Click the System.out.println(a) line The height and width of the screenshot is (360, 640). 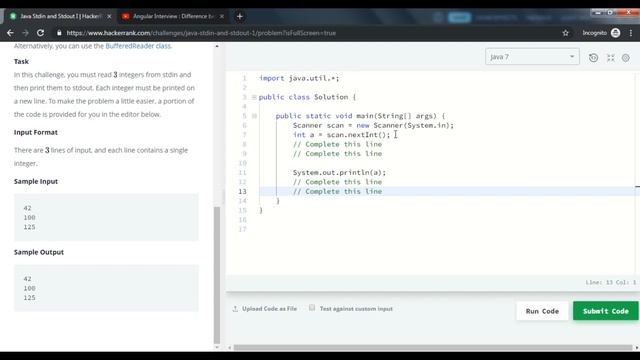pyautogui.click(x=339, y=172)
